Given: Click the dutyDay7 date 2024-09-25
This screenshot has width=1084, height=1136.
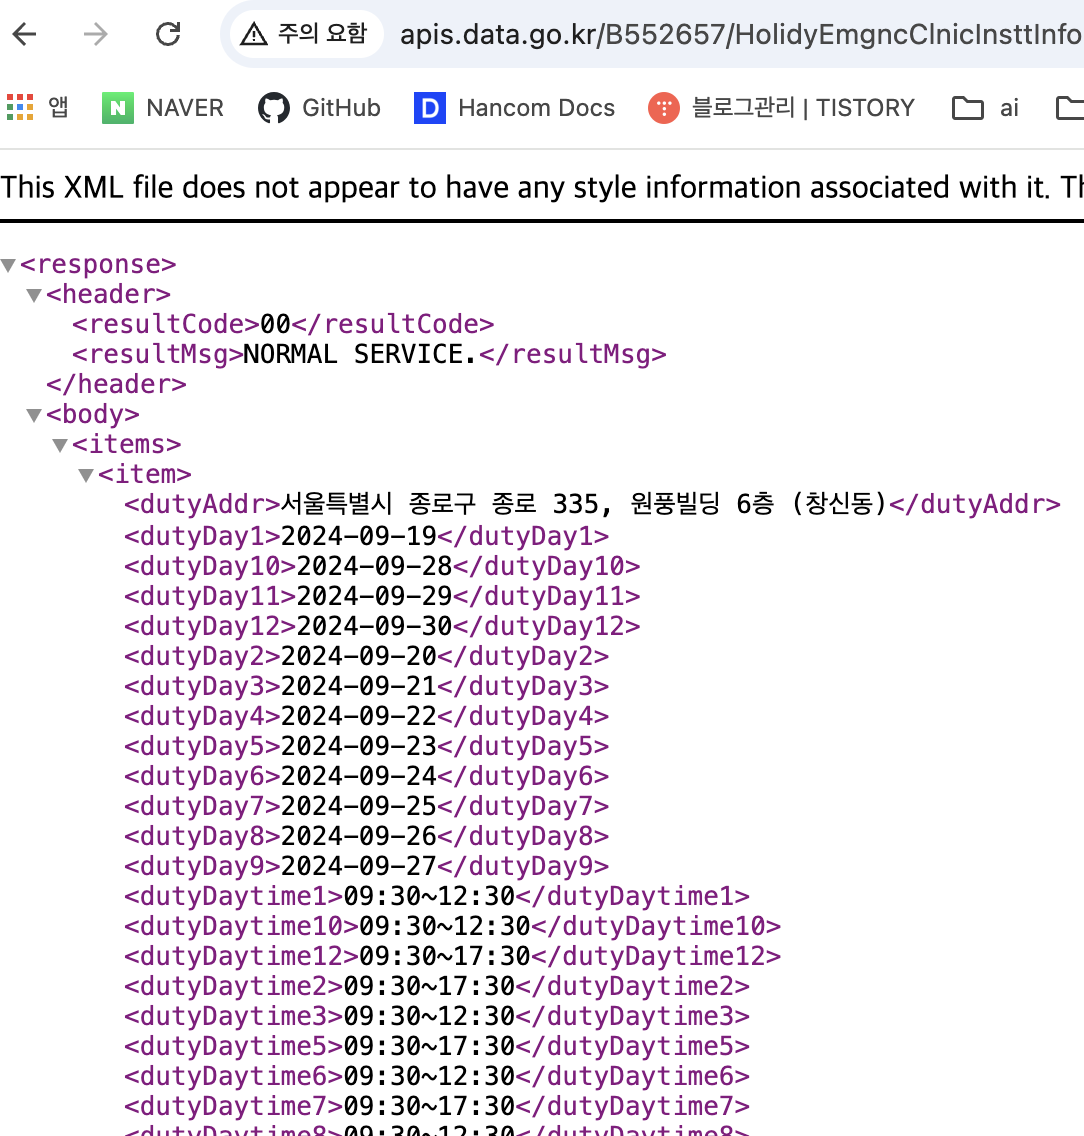Looking at the screenshot, I should click(359, 806).
